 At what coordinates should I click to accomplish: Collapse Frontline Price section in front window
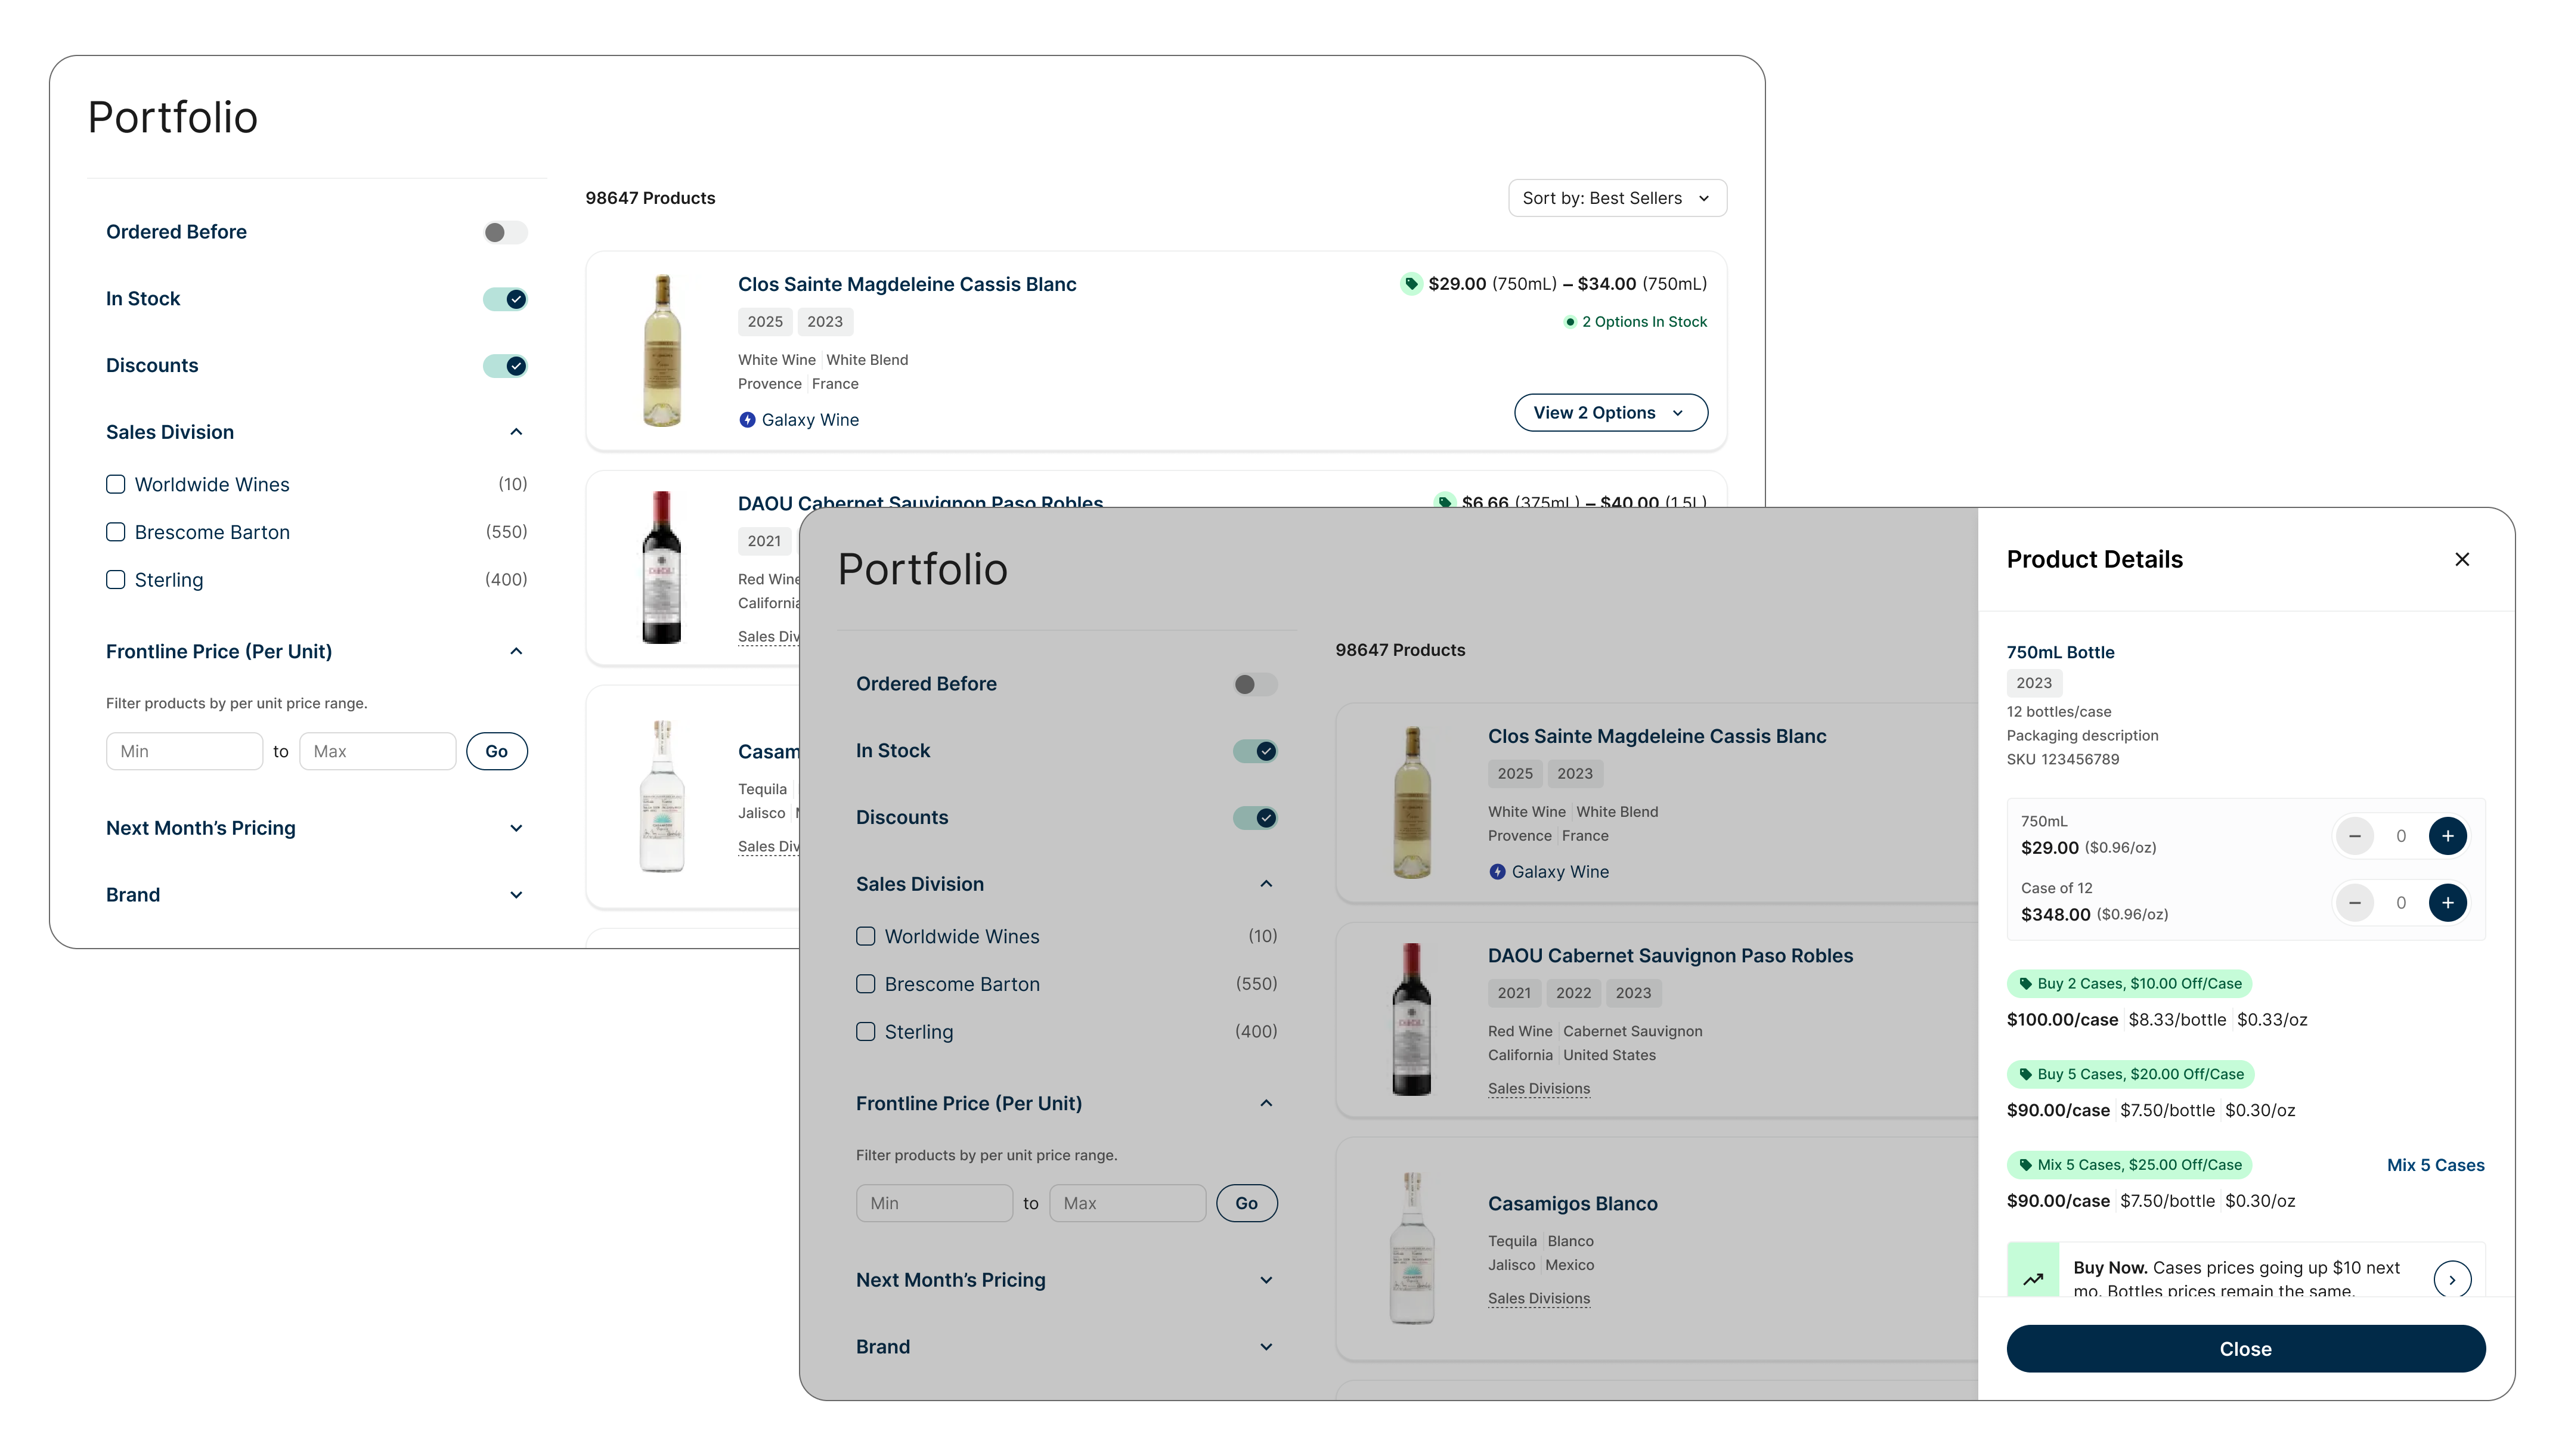1266,1104
